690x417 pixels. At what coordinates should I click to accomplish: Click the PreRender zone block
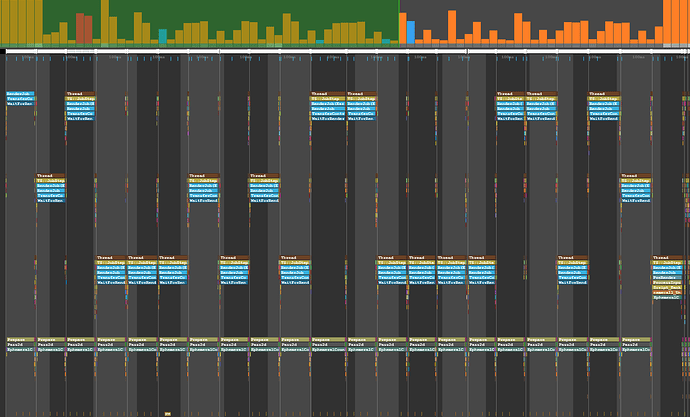point(667,278)
